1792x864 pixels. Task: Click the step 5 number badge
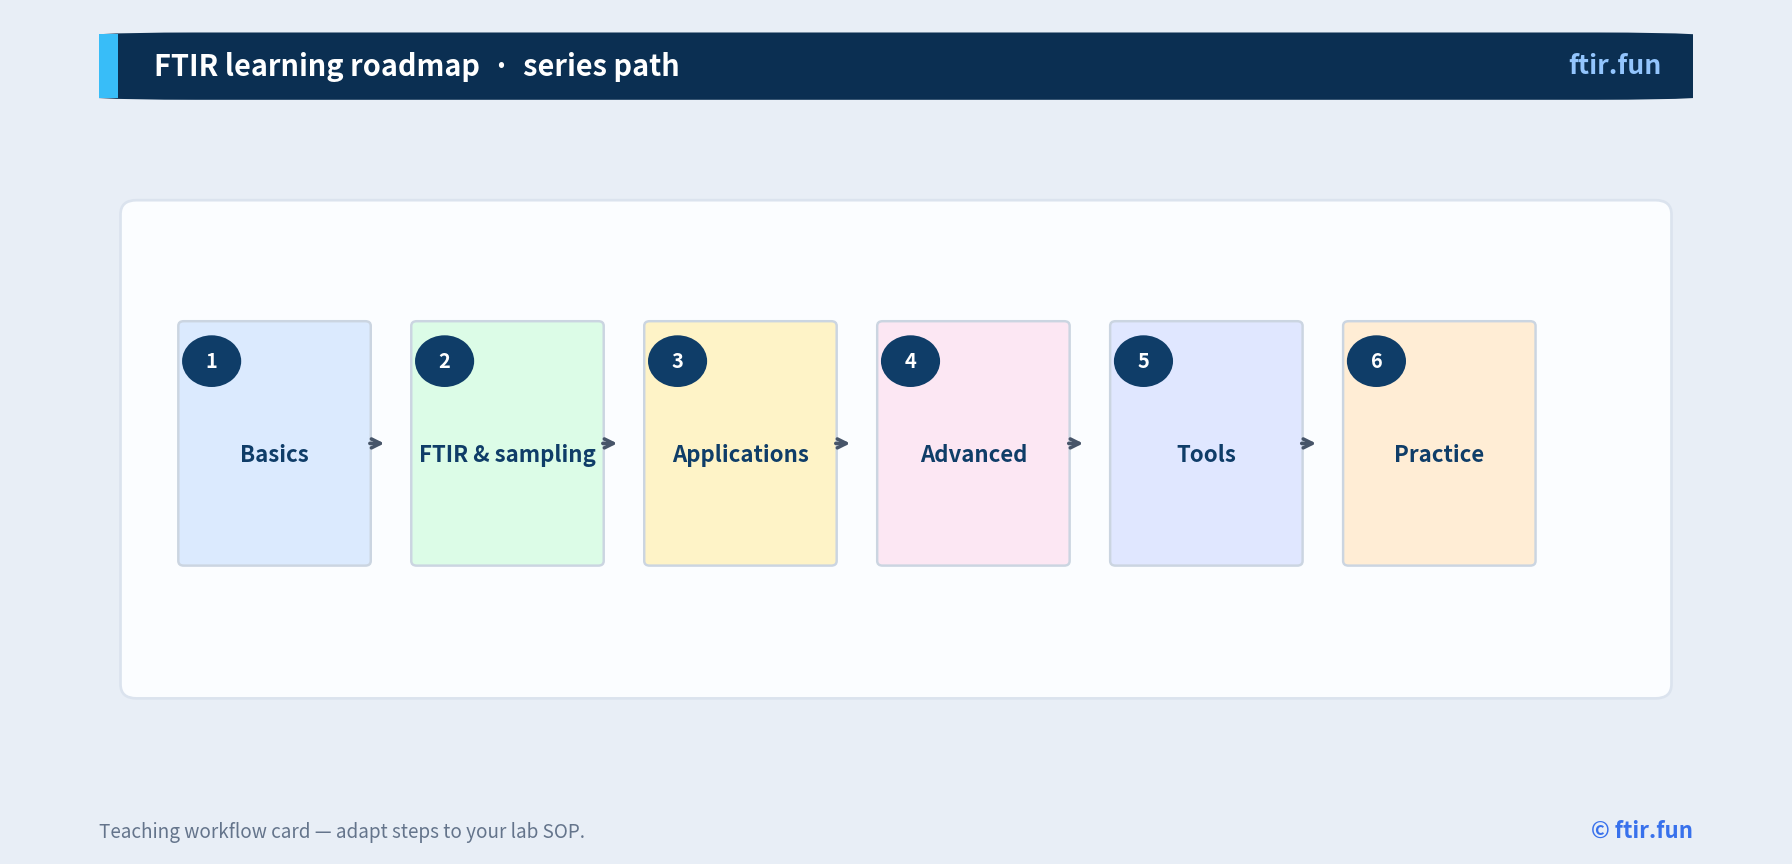click(x=1143, y=361)
